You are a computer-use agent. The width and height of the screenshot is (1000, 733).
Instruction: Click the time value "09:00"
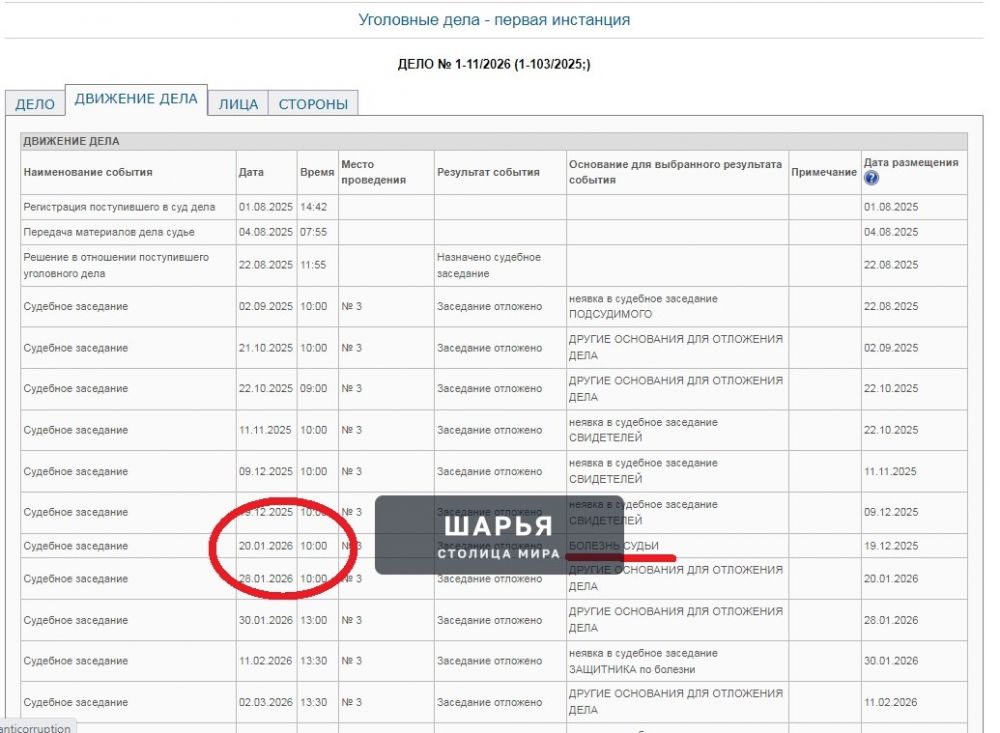(313, 389)
